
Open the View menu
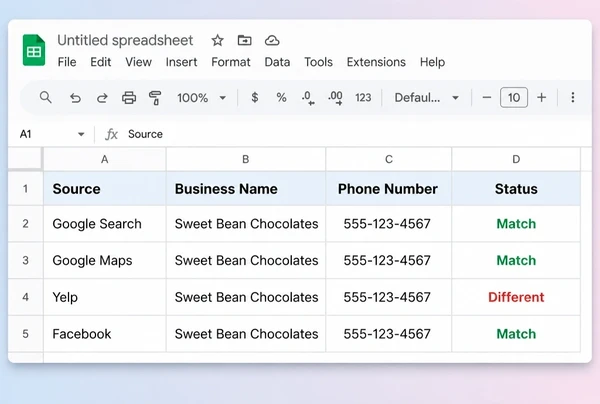(139, 62)
